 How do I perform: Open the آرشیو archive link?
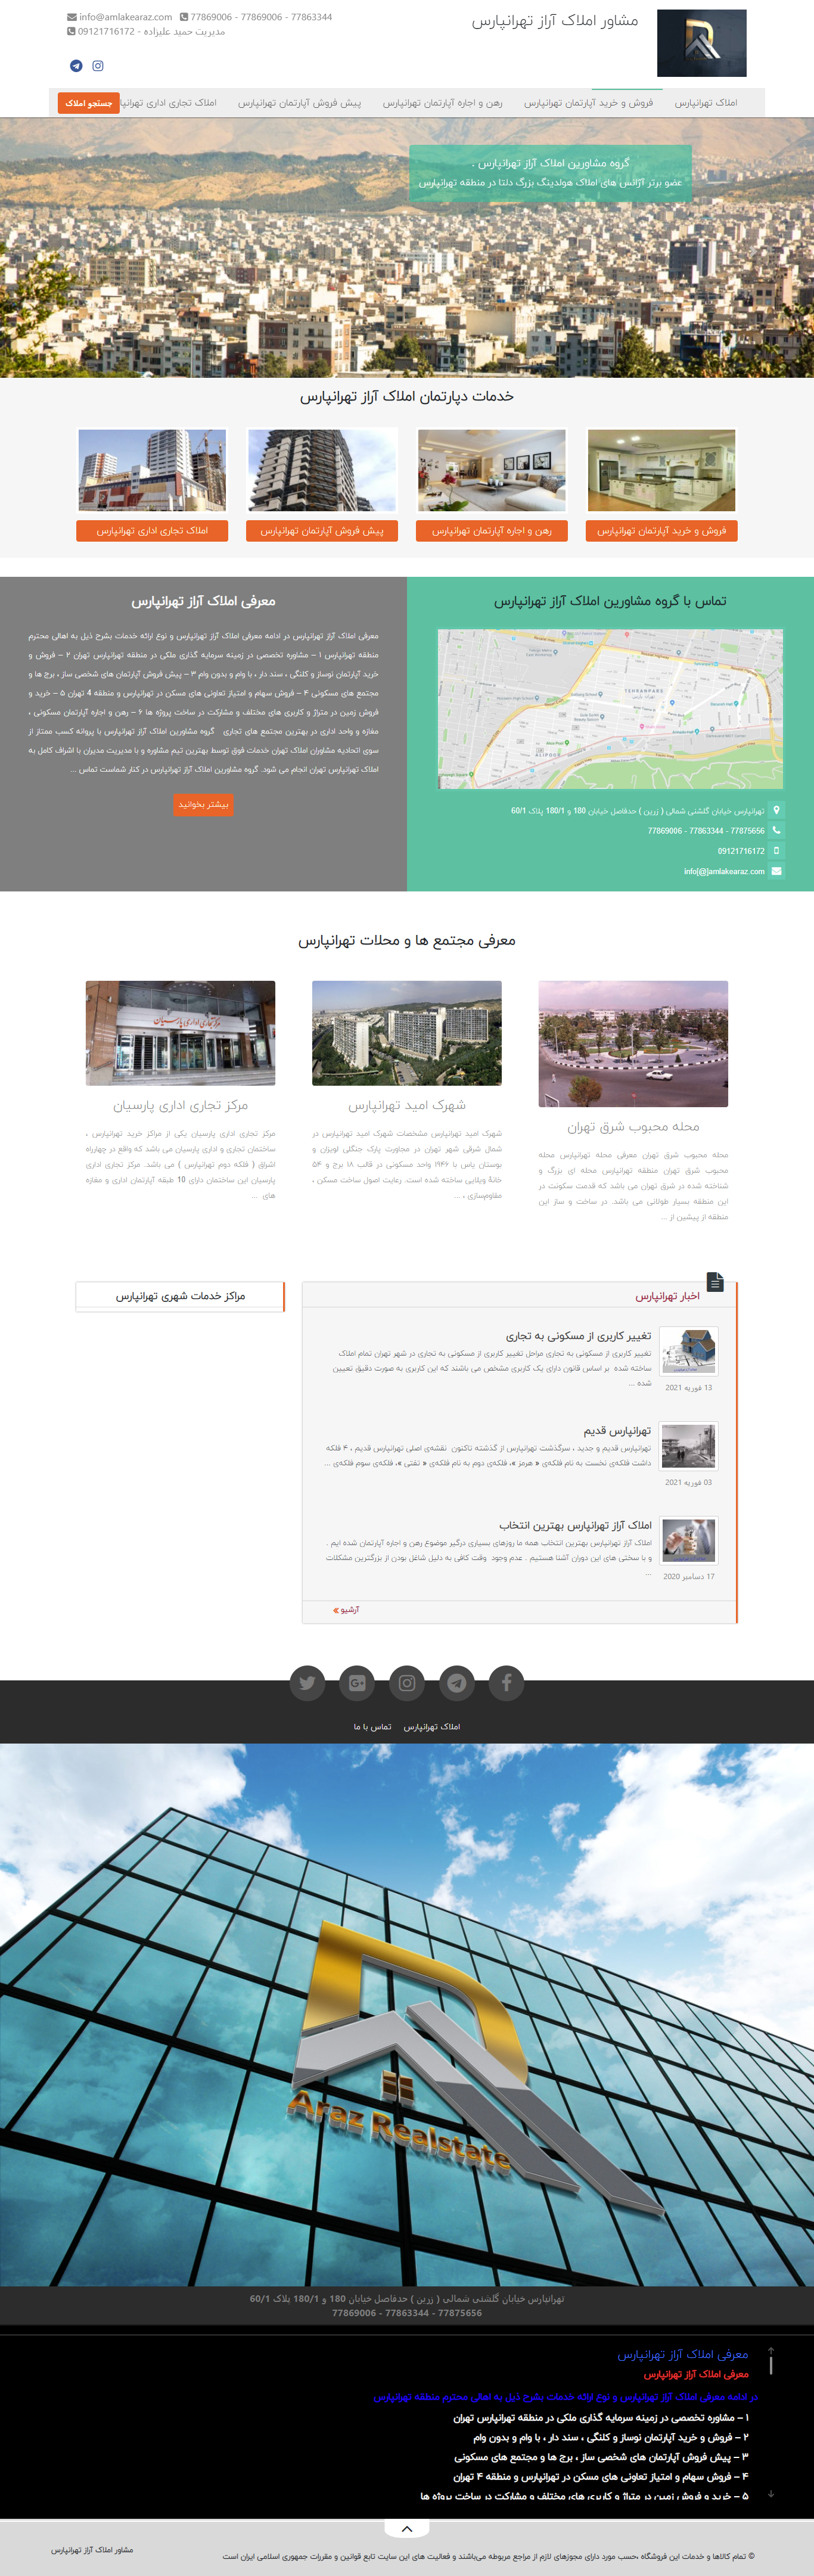pos(346,1610)
